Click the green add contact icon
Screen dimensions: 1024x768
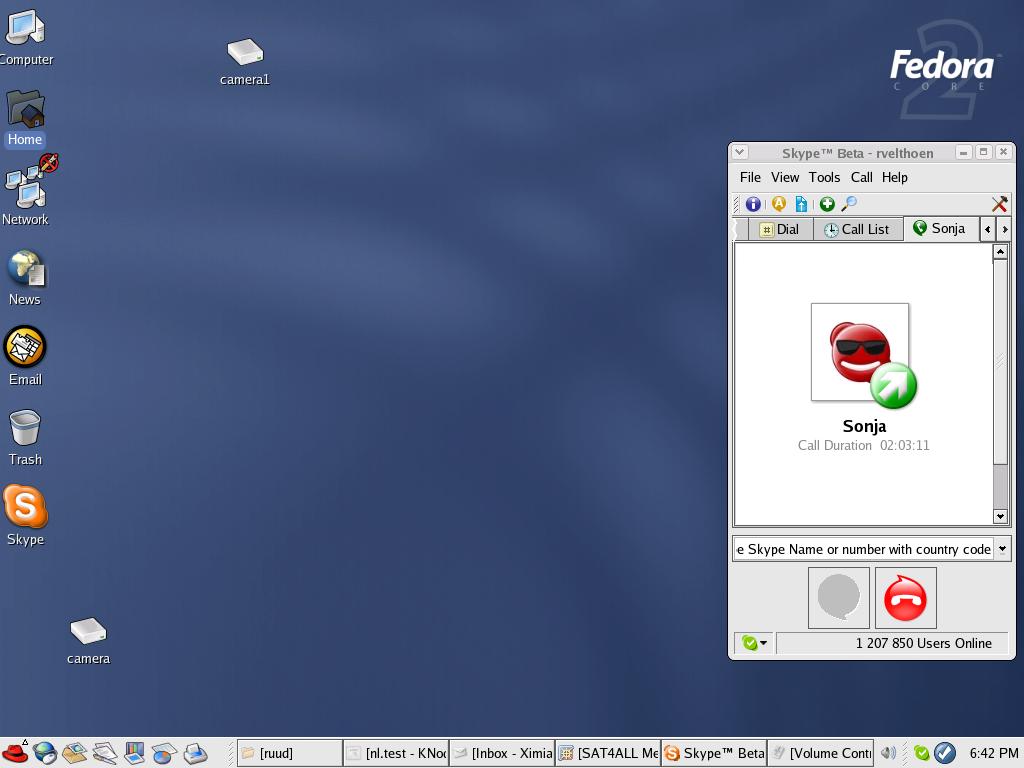coord(827,204)
